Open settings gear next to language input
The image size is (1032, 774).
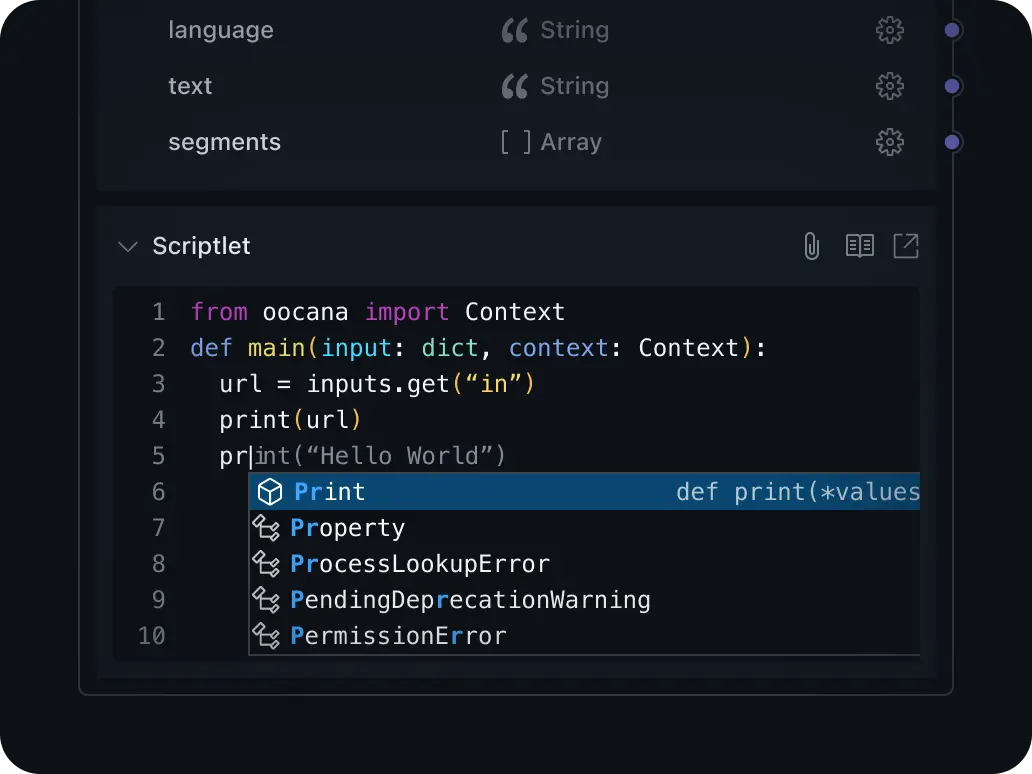pyautogui.click(x=889, y=30)
